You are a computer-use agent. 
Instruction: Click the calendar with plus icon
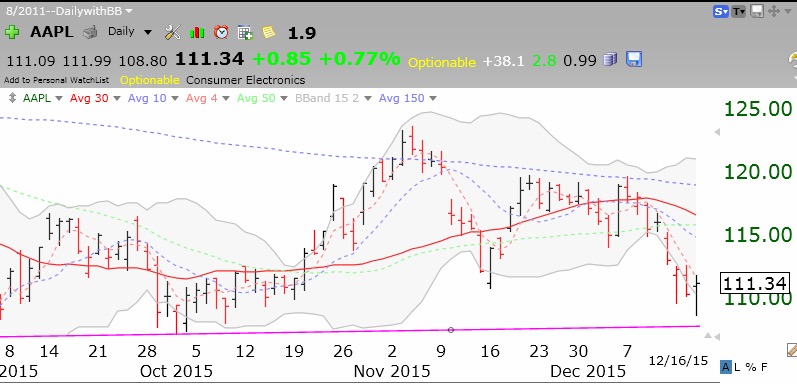tap(245, 33)
